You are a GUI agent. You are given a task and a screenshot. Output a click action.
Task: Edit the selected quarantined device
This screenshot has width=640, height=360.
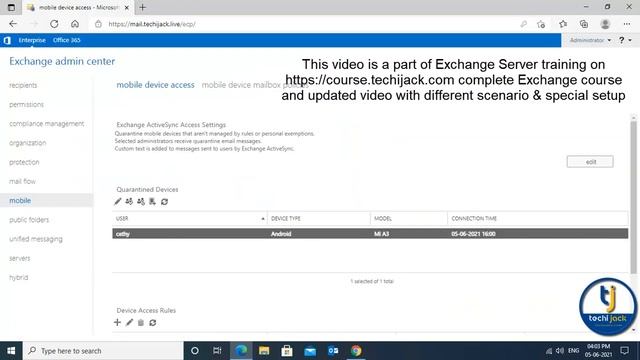coord(118,201)
